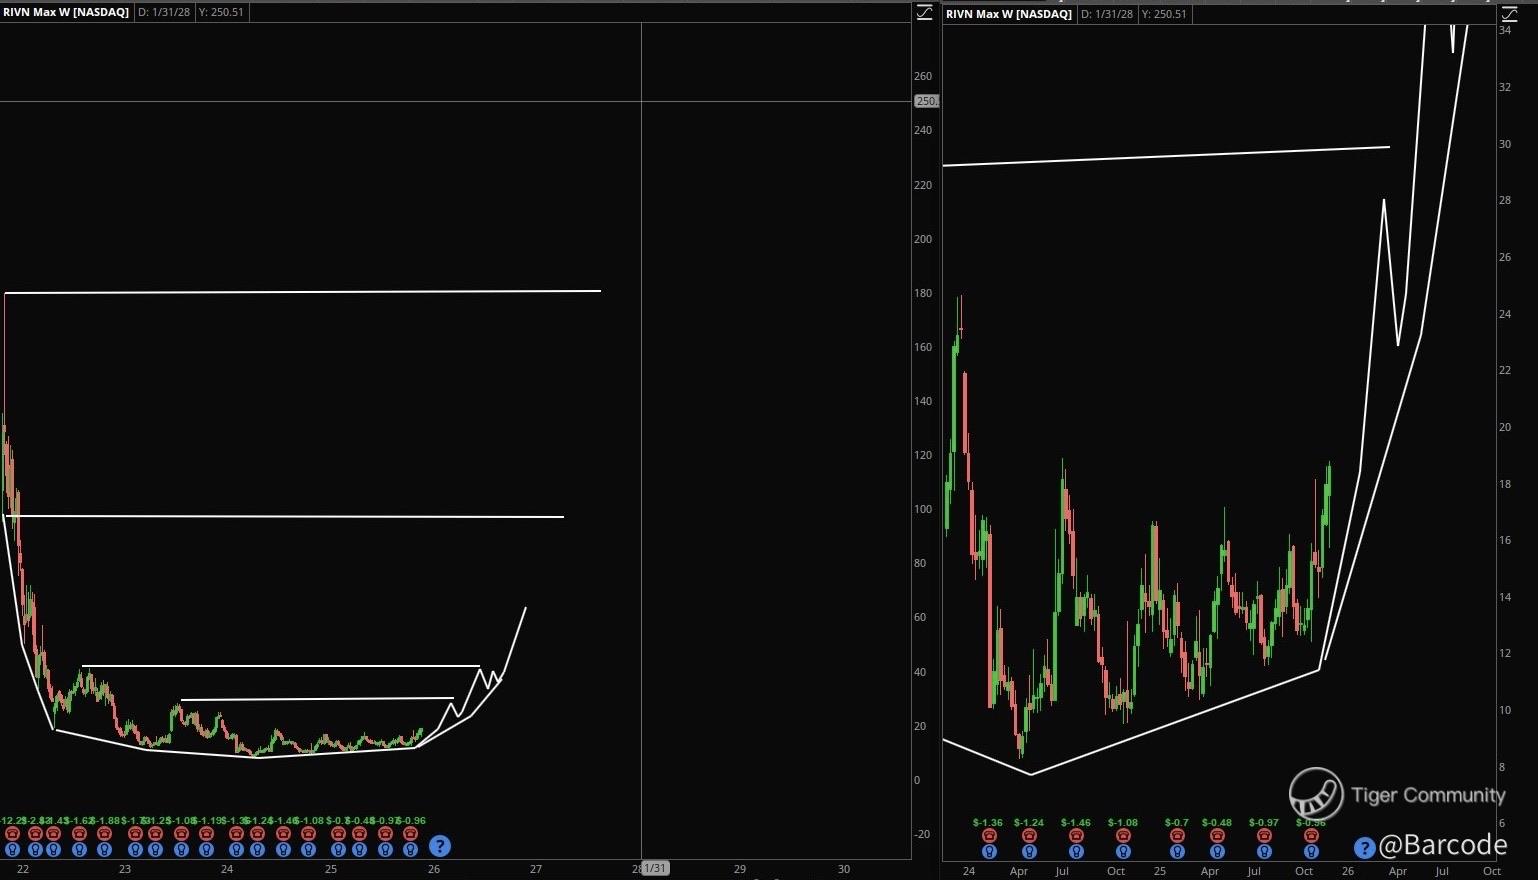Click left chart price readout Y: 250.51
The image size is (1538, 880).
pyautogui.click(x=221, y=12)
